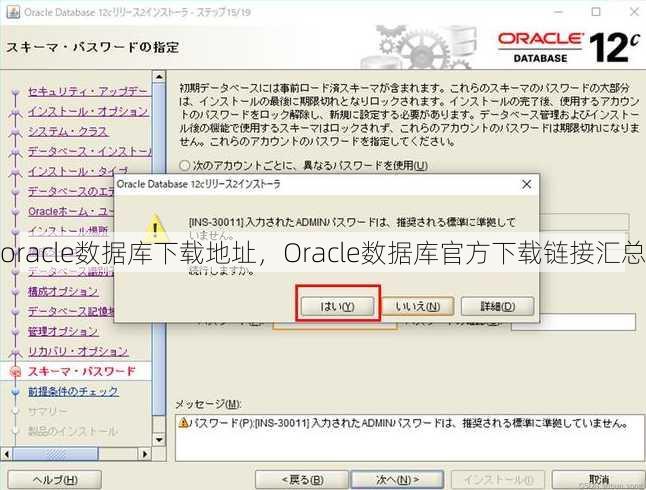Screen dimensions: 646x490
Task: Open the セキュリティ・アップデート step link
Action: 87,91
